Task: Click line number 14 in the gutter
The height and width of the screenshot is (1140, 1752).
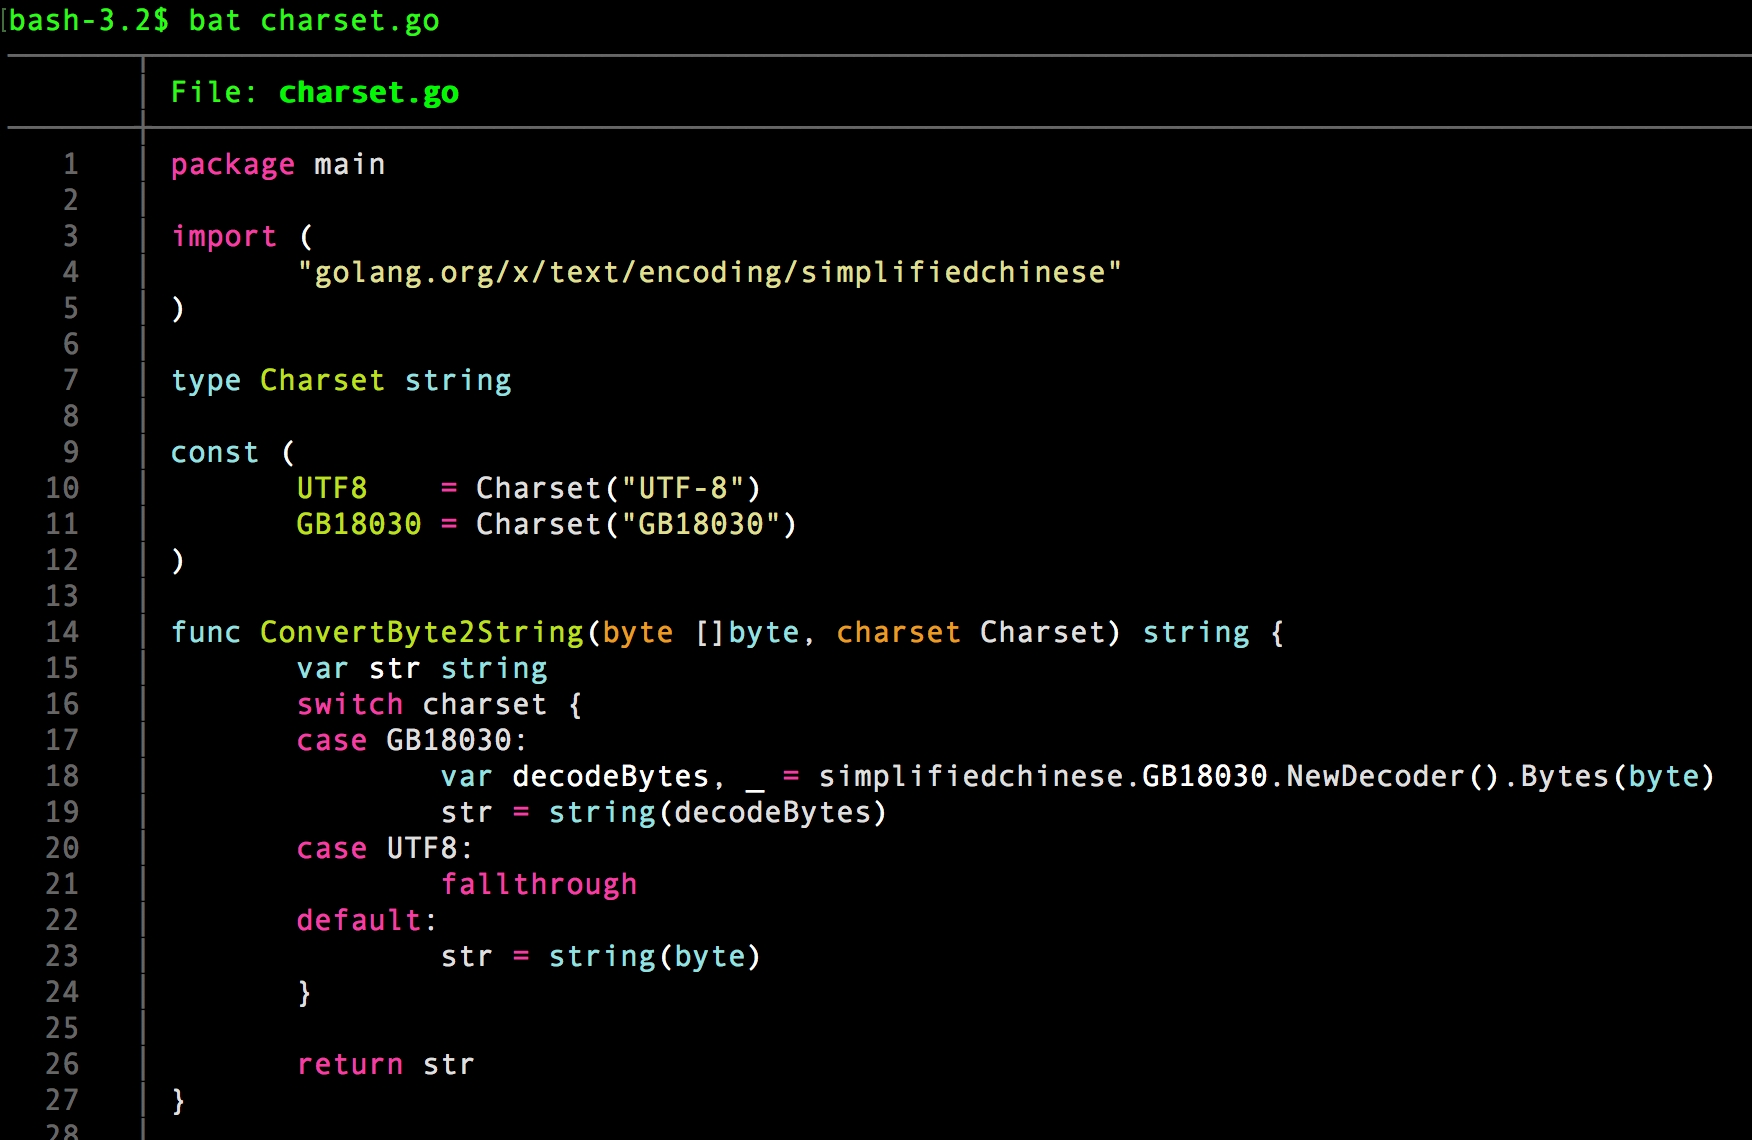Action: [x=62, y=633]
